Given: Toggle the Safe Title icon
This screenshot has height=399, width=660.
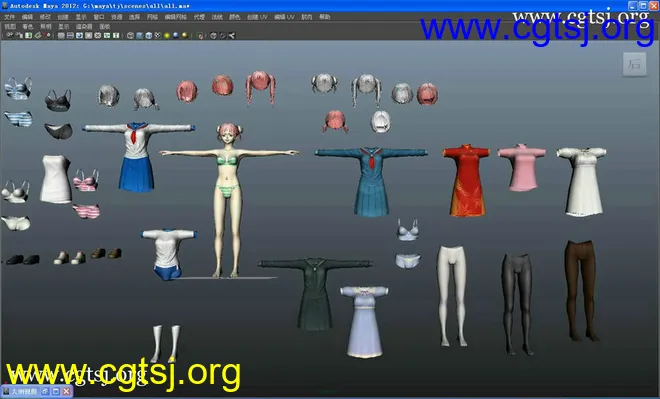Looking at the screenshot, I should tap(116, 35).
